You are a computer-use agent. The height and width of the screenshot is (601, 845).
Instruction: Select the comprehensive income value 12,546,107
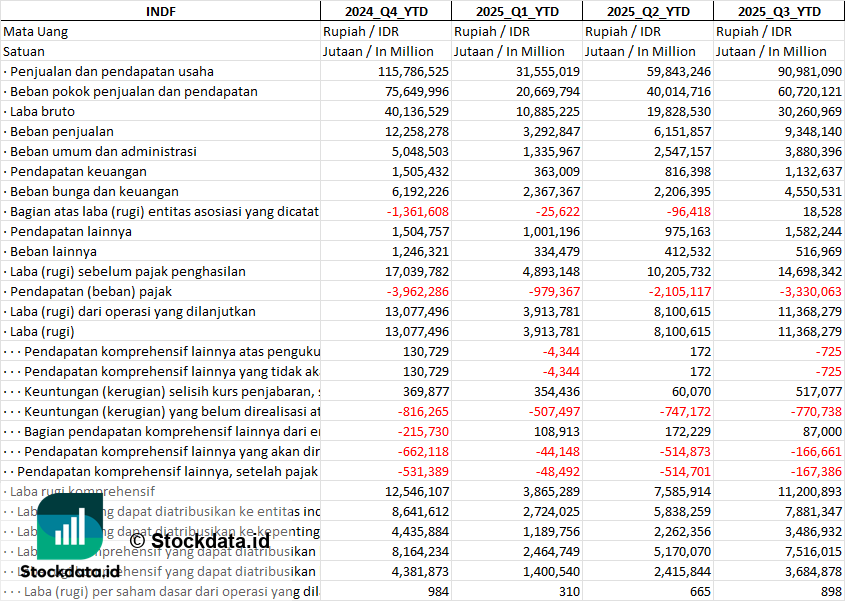click(x=417, y=492)
